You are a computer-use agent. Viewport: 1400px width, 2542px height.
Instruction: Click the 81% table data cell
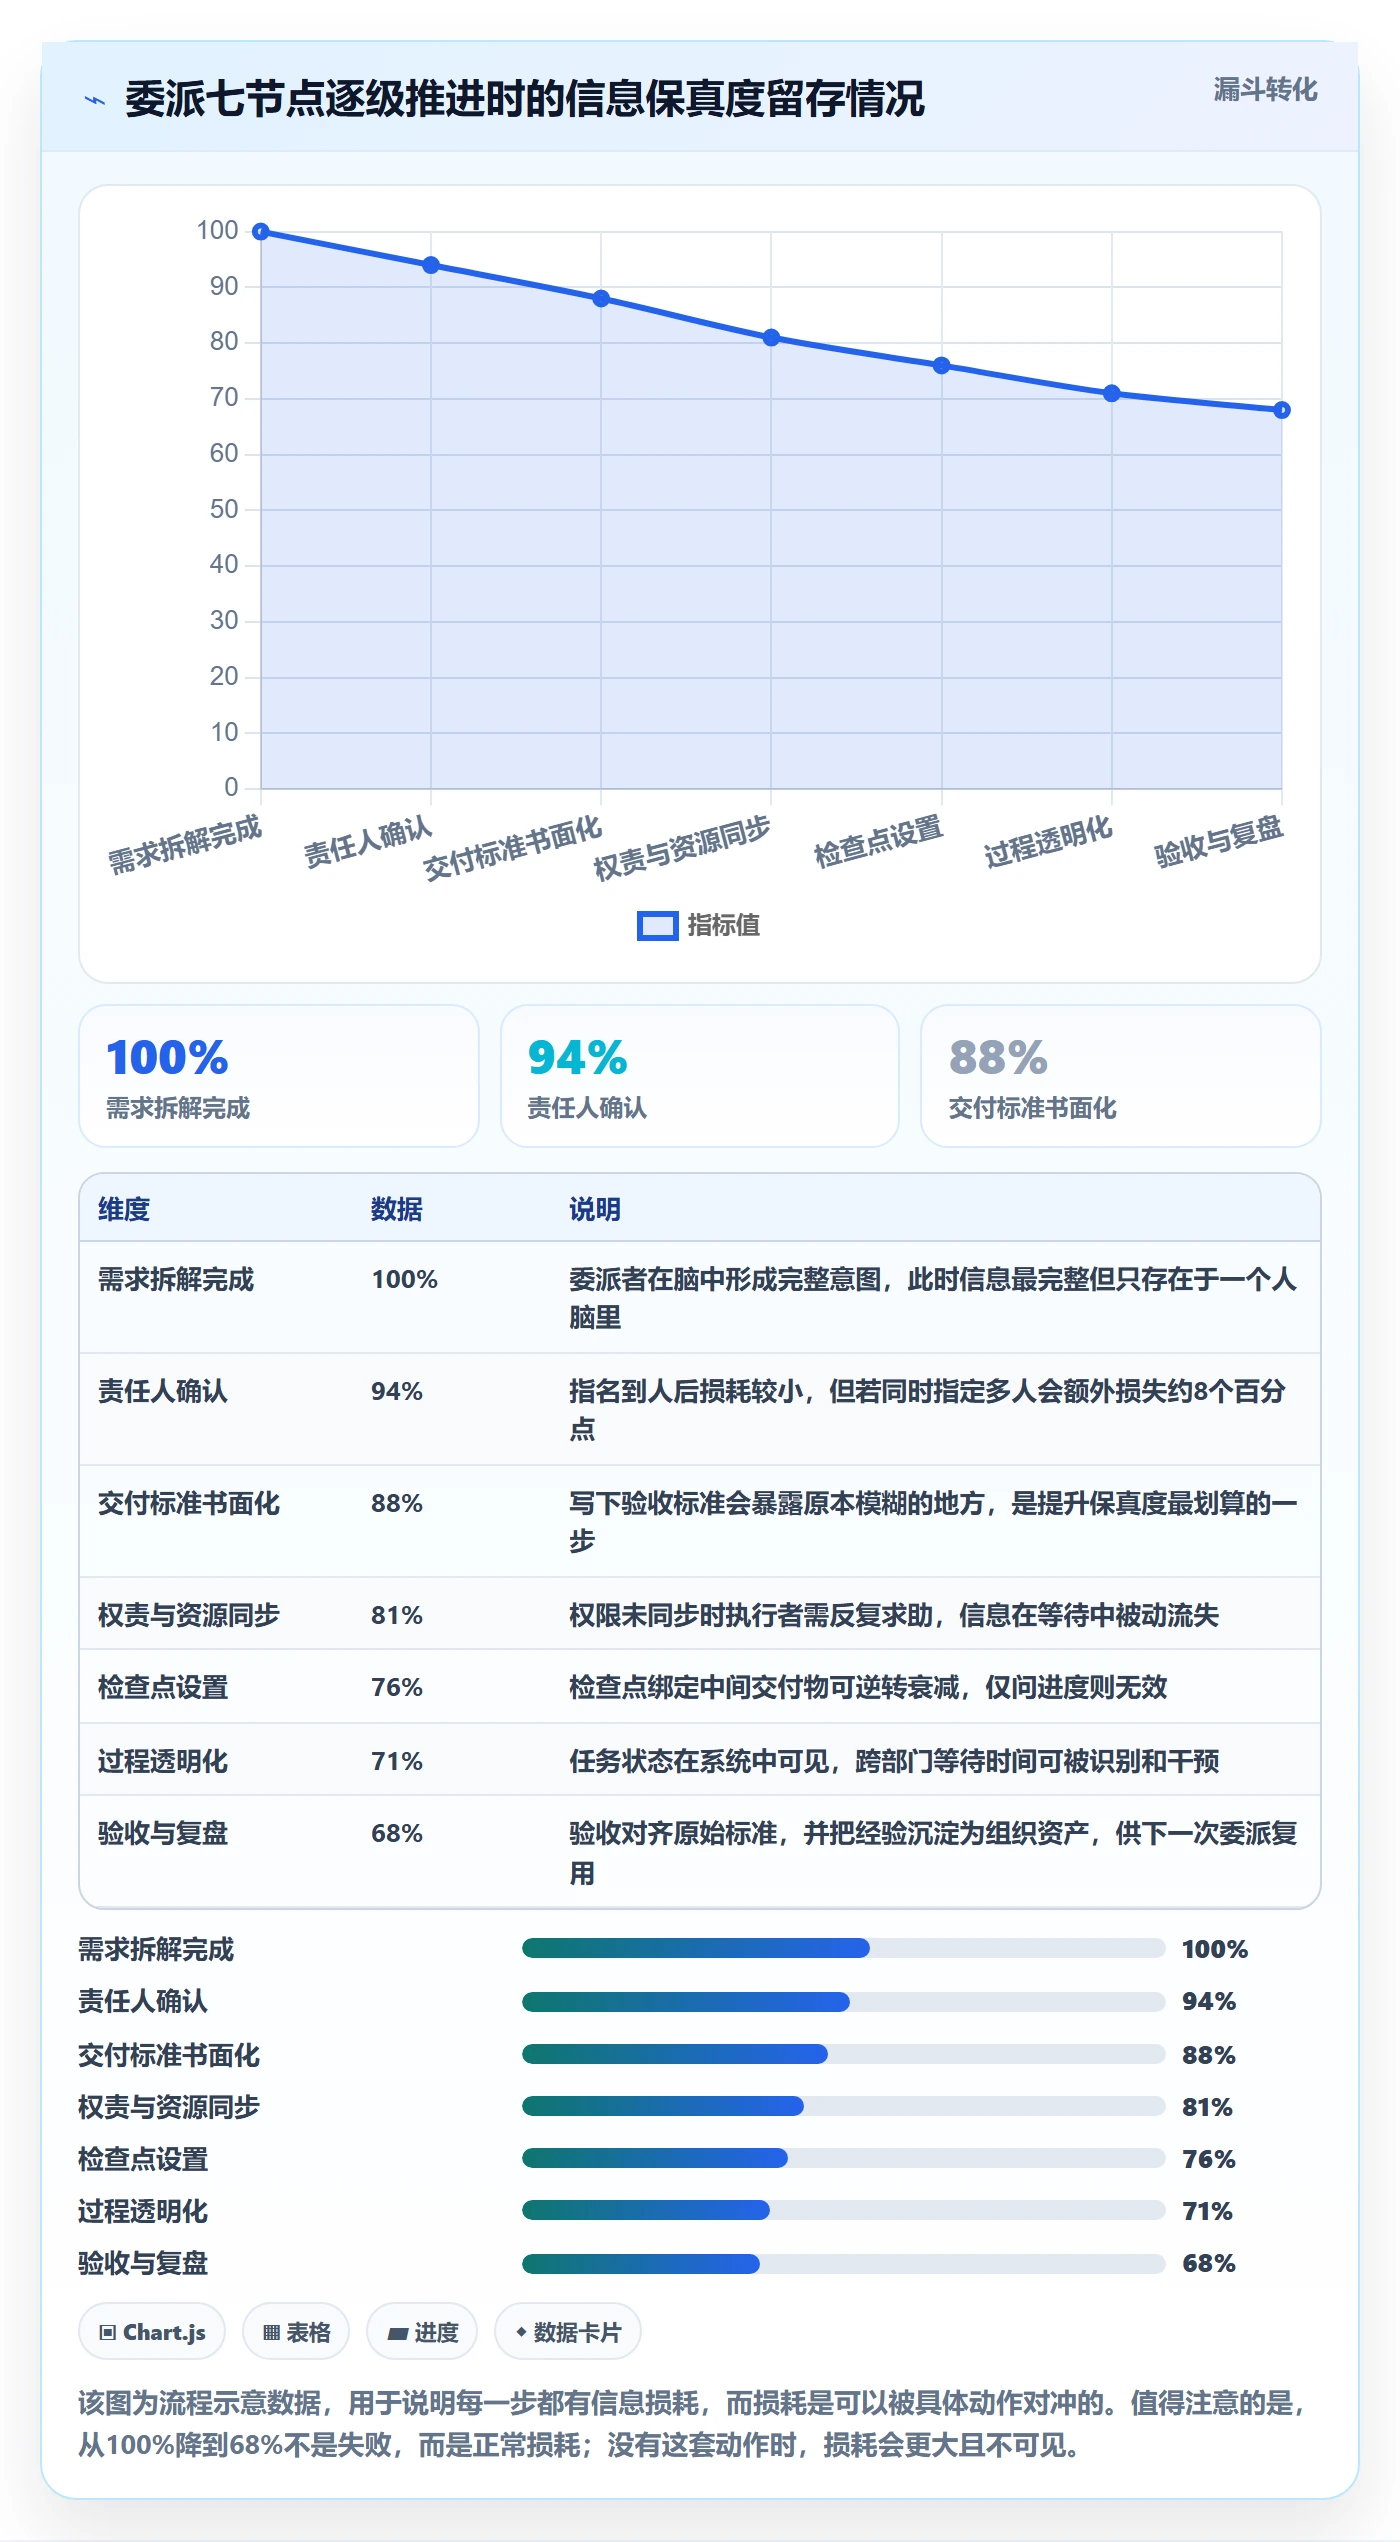[397, 1615]
